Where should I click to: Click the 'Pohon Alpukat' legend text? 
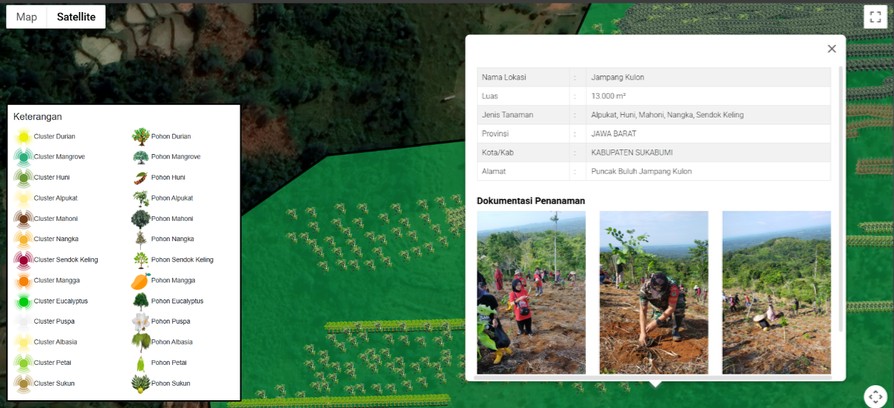(172, 198)
